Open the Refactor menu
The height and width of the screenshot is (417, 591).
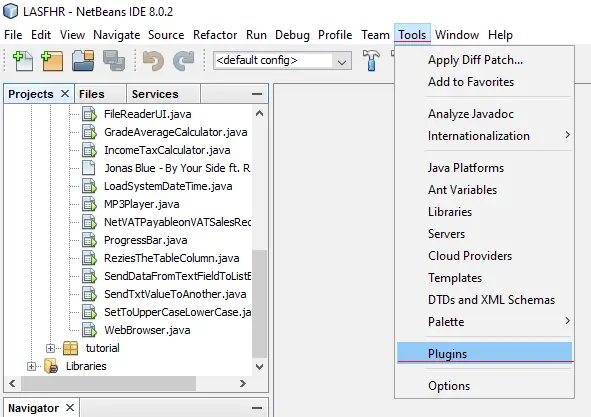click(215, 35)
